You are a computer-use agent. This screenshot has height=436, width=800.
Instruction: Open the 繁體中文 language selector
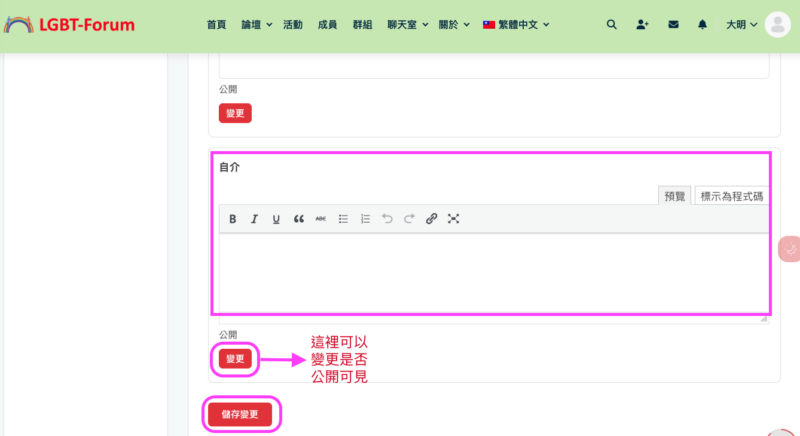click(520, 25)
